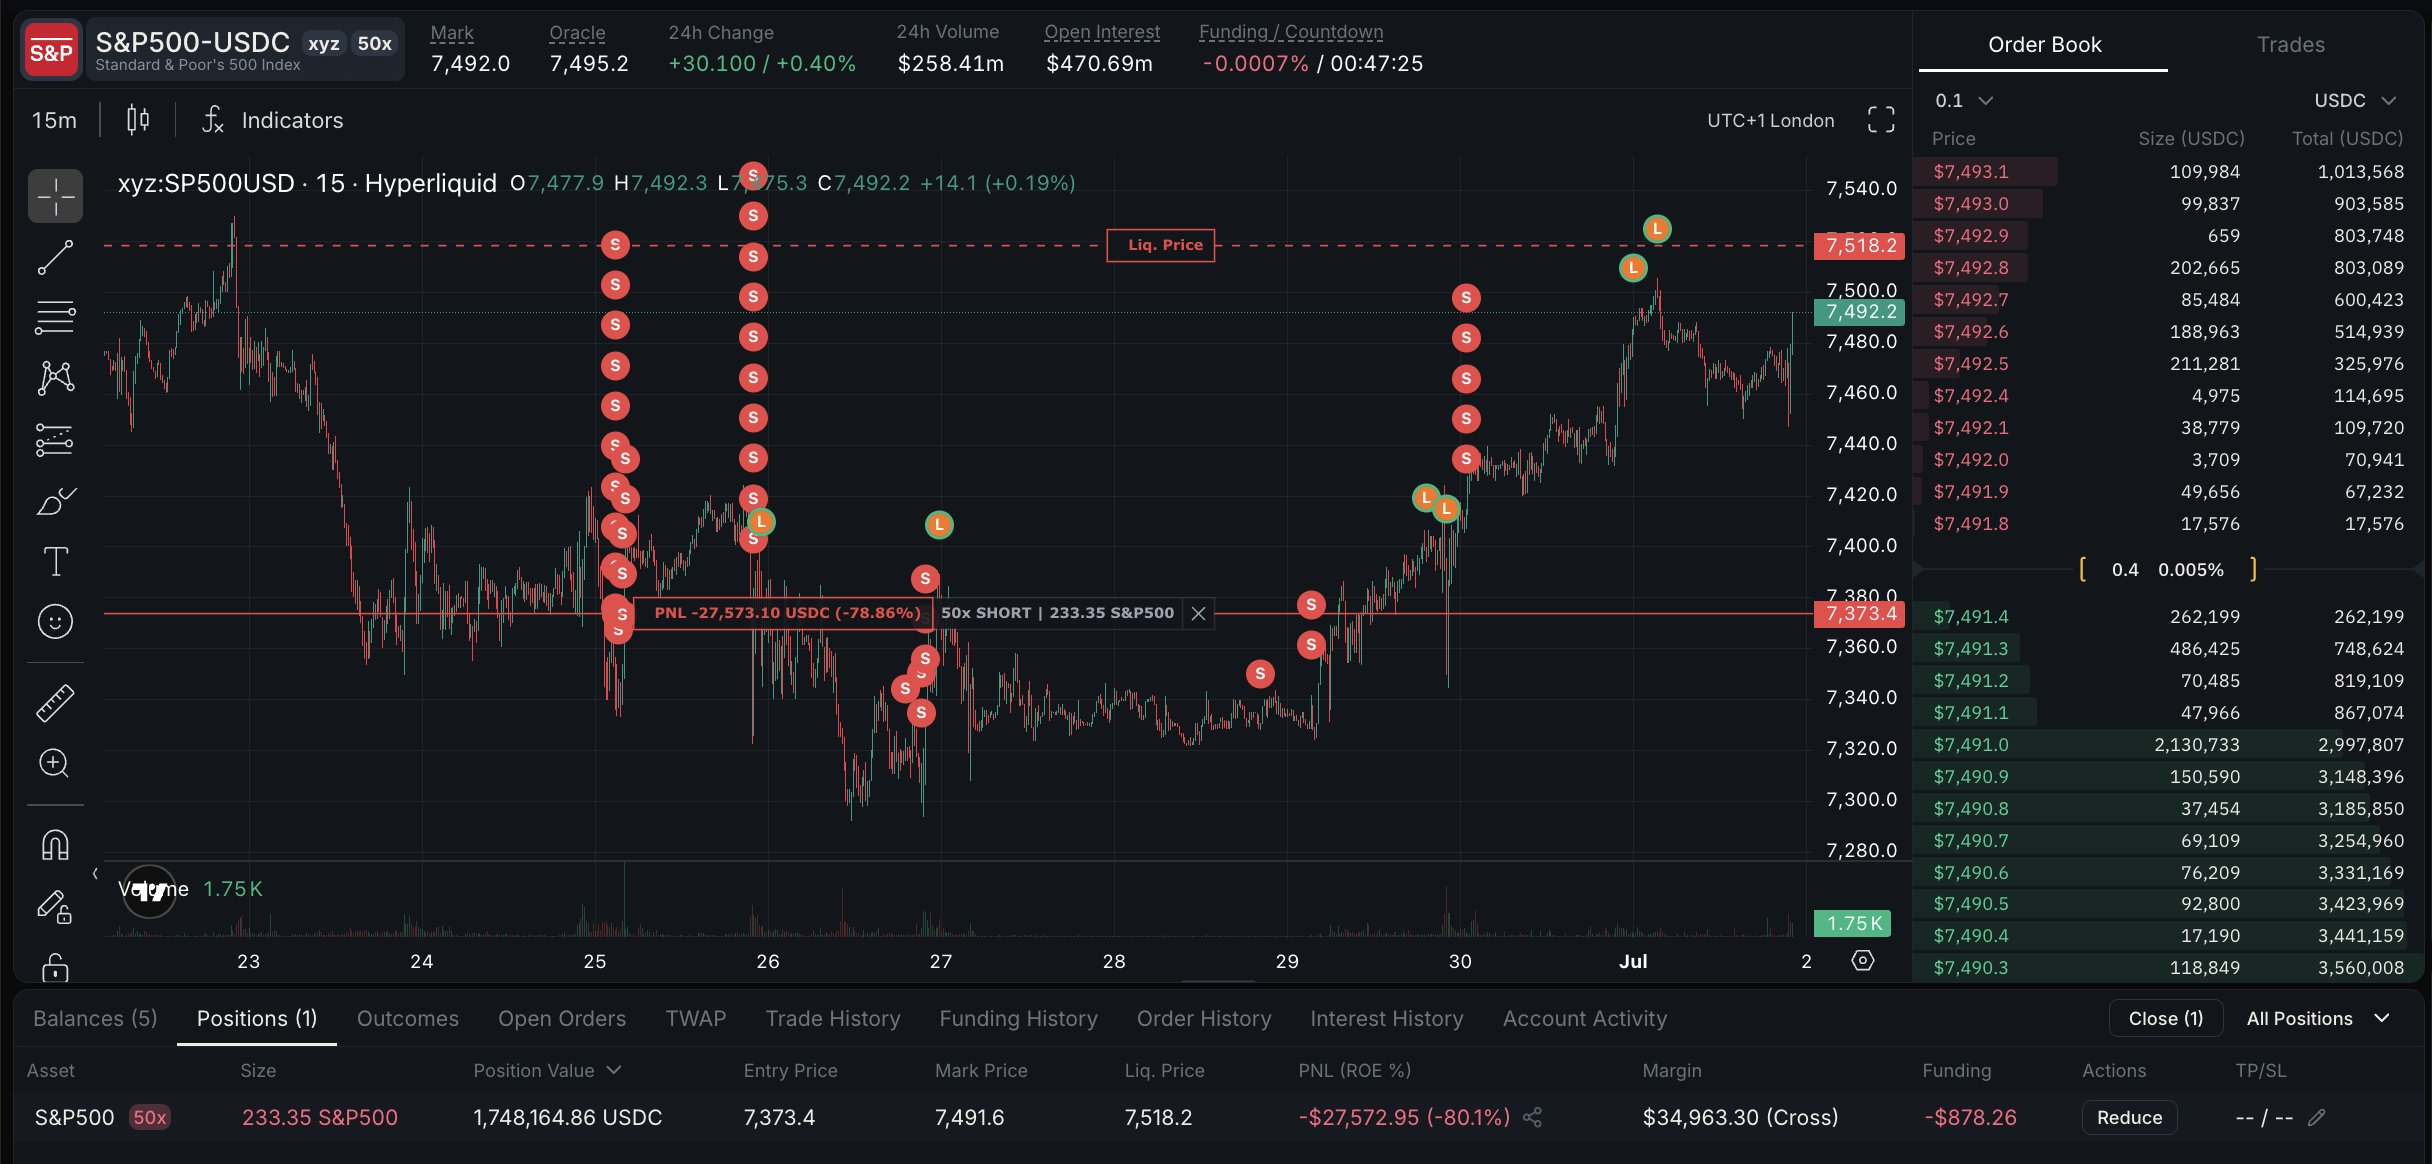Close the 50x SHORT position line
Viewport: 2432px width, 1164px height.
pyautogui.click(x=1198, y=613)
